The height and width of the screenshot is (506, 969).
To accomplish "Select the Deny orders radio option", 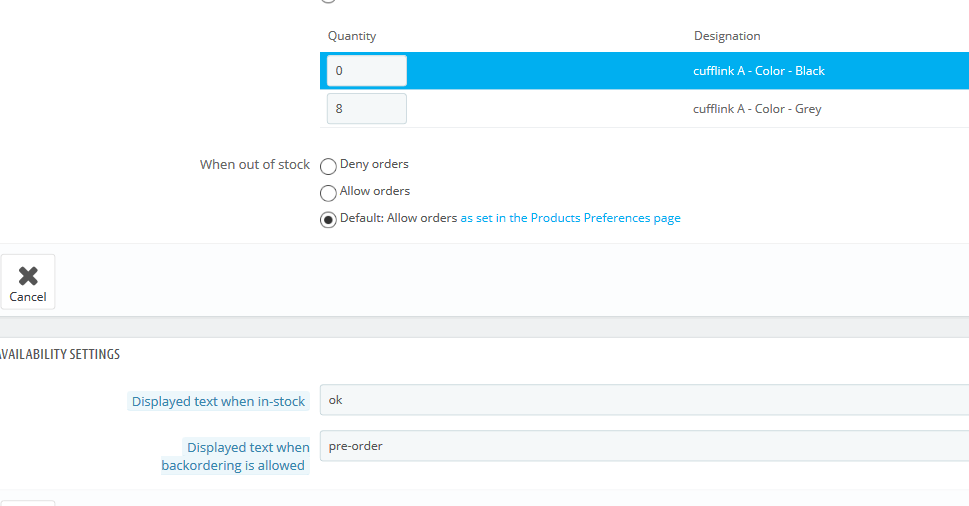I will [x=328, y=166].
